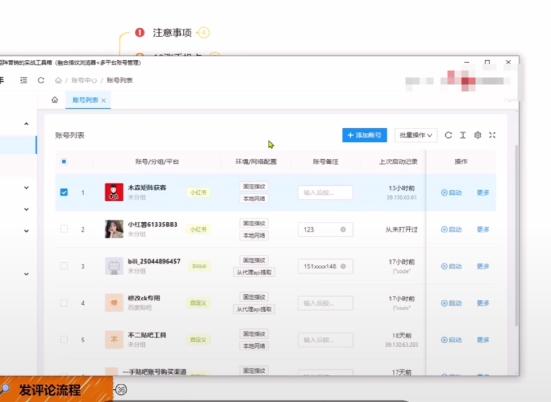Expand the fourth sidebar menu group
The height and width of the screenshot is (402, 551).
pyautogui.click(x=26, y=231)
